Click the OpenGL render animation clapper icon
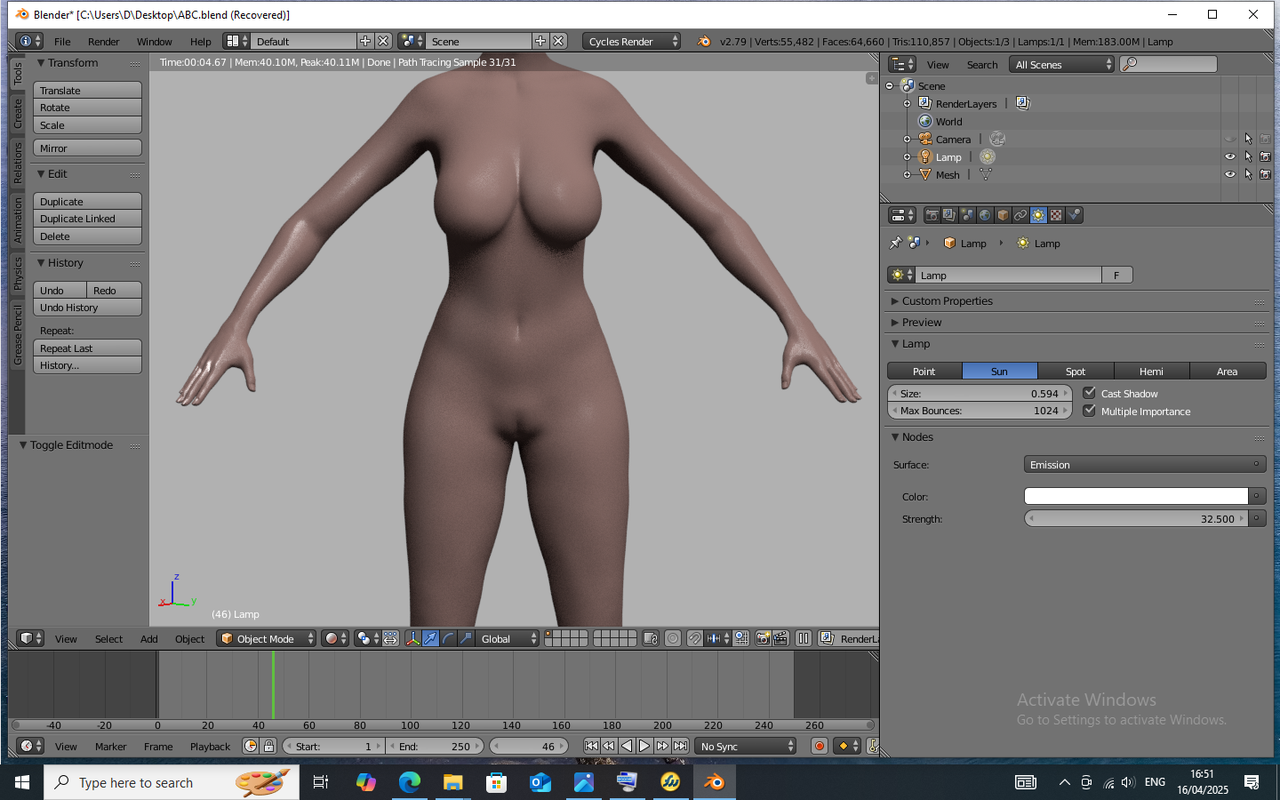 pos(780,638)
